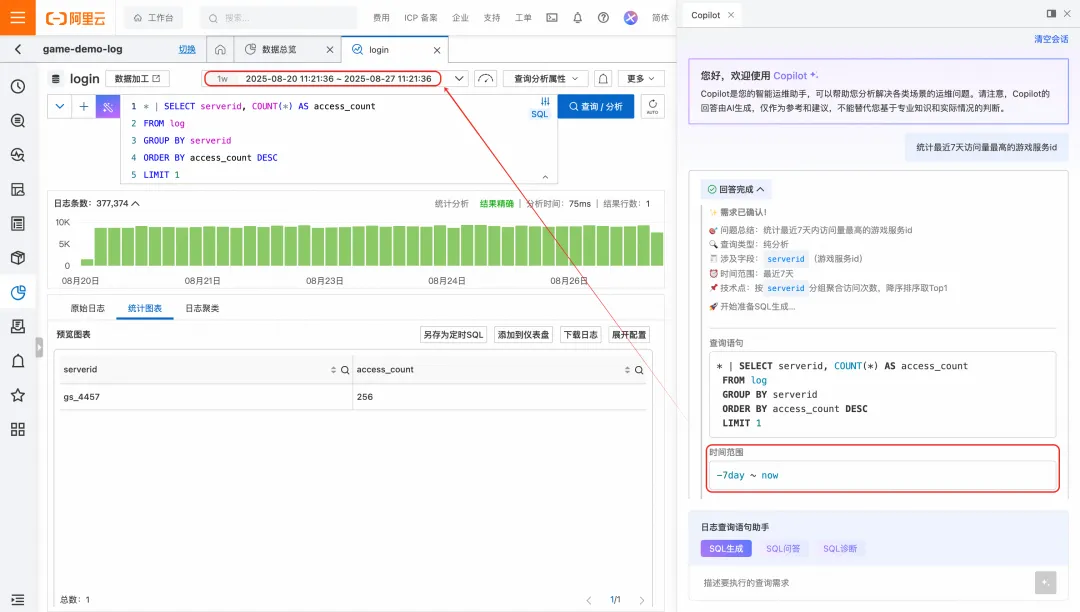1080x612 pixels.
Task: Open the 费用 menu
Action: (x=382, y=18)
